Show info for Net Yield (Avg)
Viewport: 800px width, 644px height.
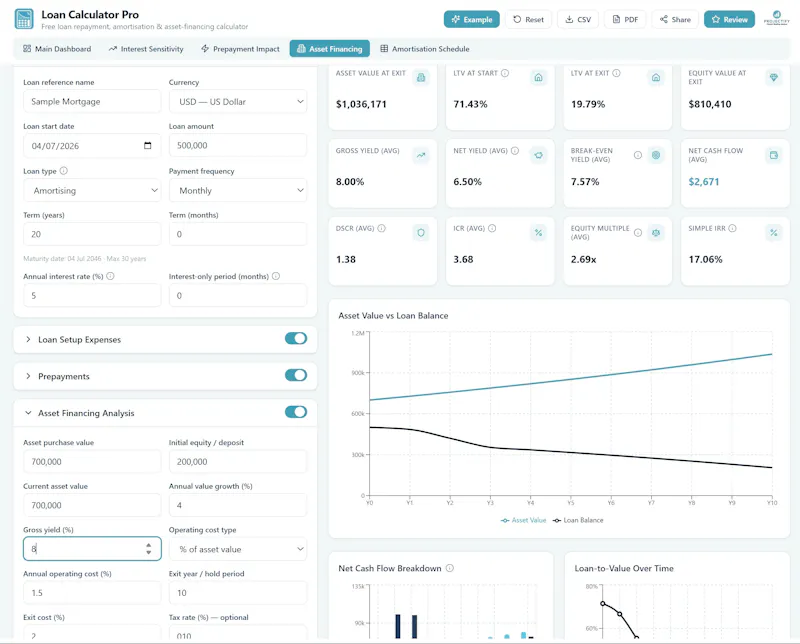pyautogui.click(x=515, y=151)
